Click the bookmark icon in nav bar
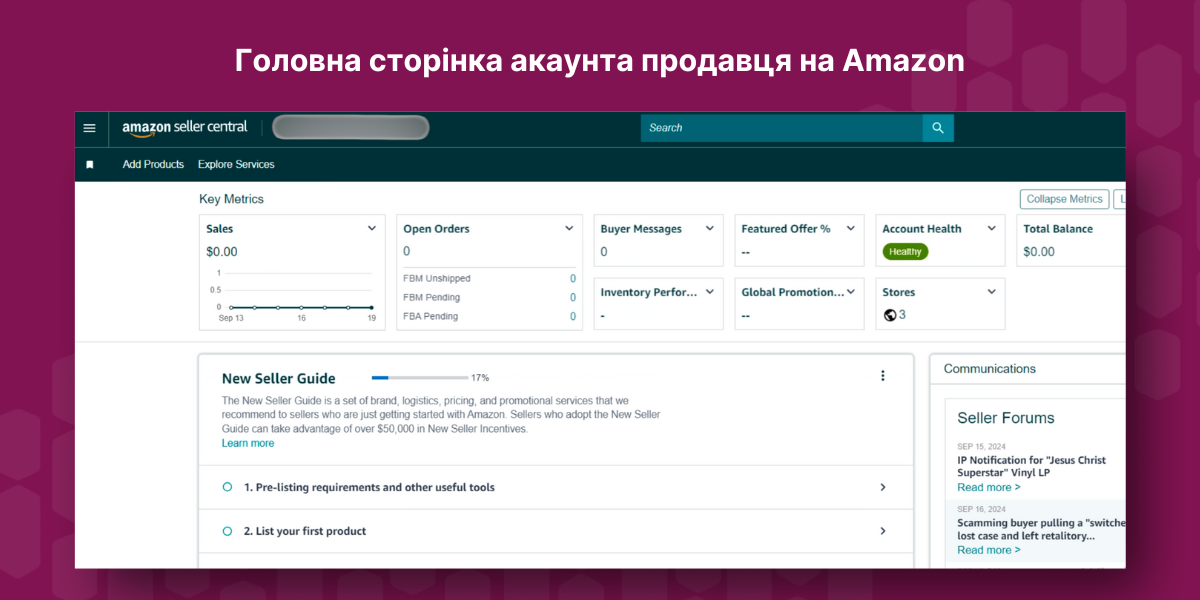The height and width of the screenshot is (600, 1200). click(90, 164)
